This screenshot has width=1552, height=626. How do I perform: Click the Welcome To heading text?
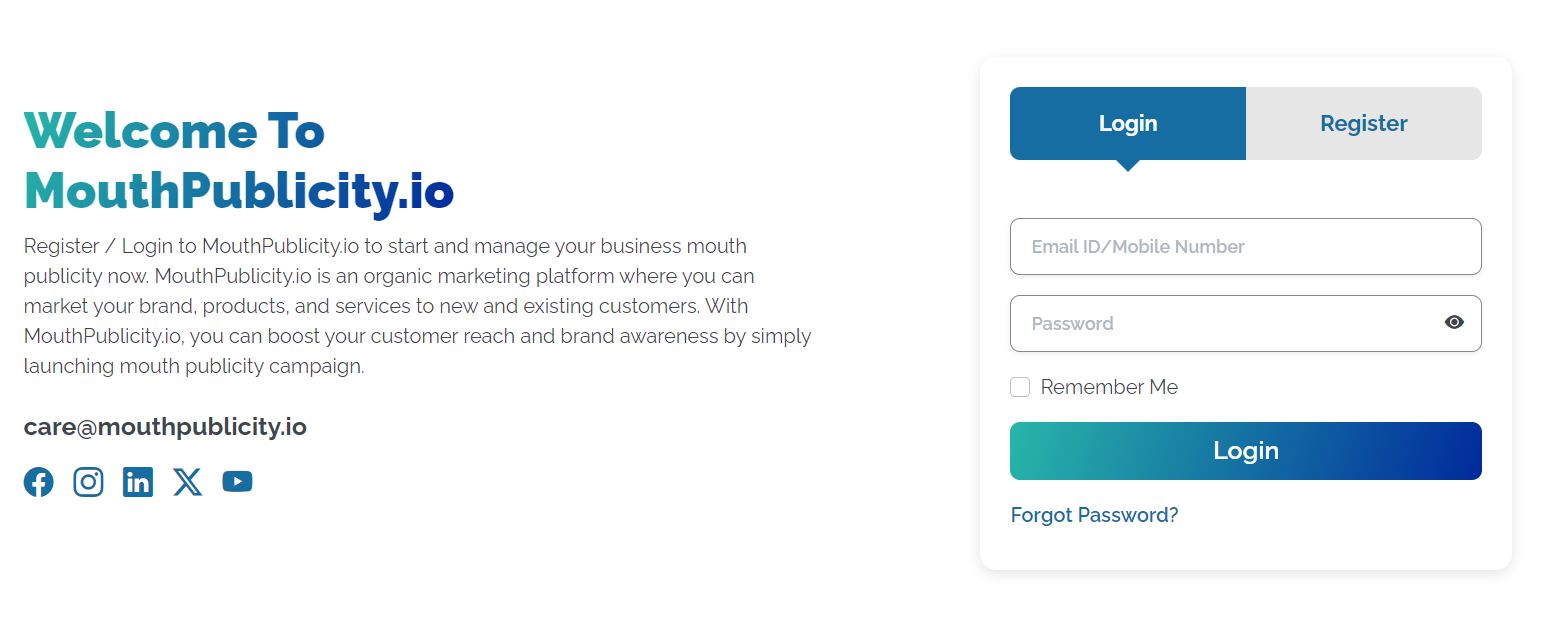pos(174,130)
